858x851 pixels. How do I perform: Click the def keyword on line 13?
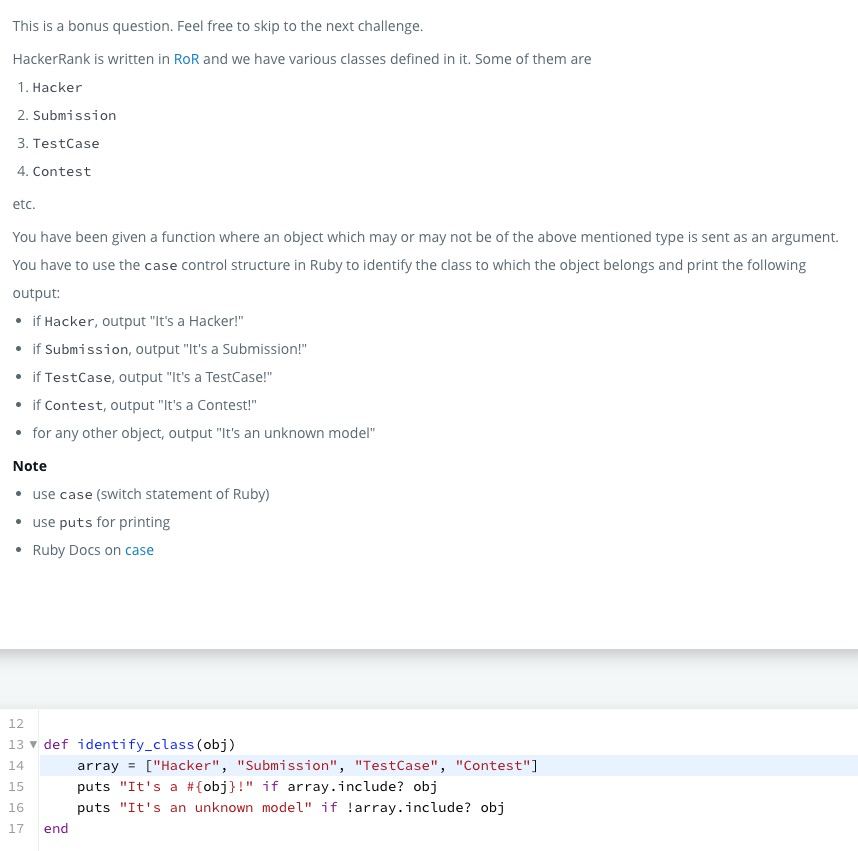coord(56,744)
